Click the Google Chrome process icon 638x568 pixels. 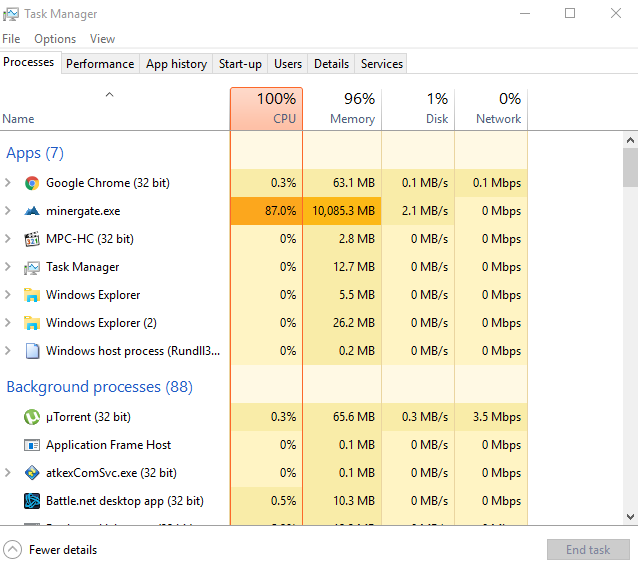[x=32, y=183]
